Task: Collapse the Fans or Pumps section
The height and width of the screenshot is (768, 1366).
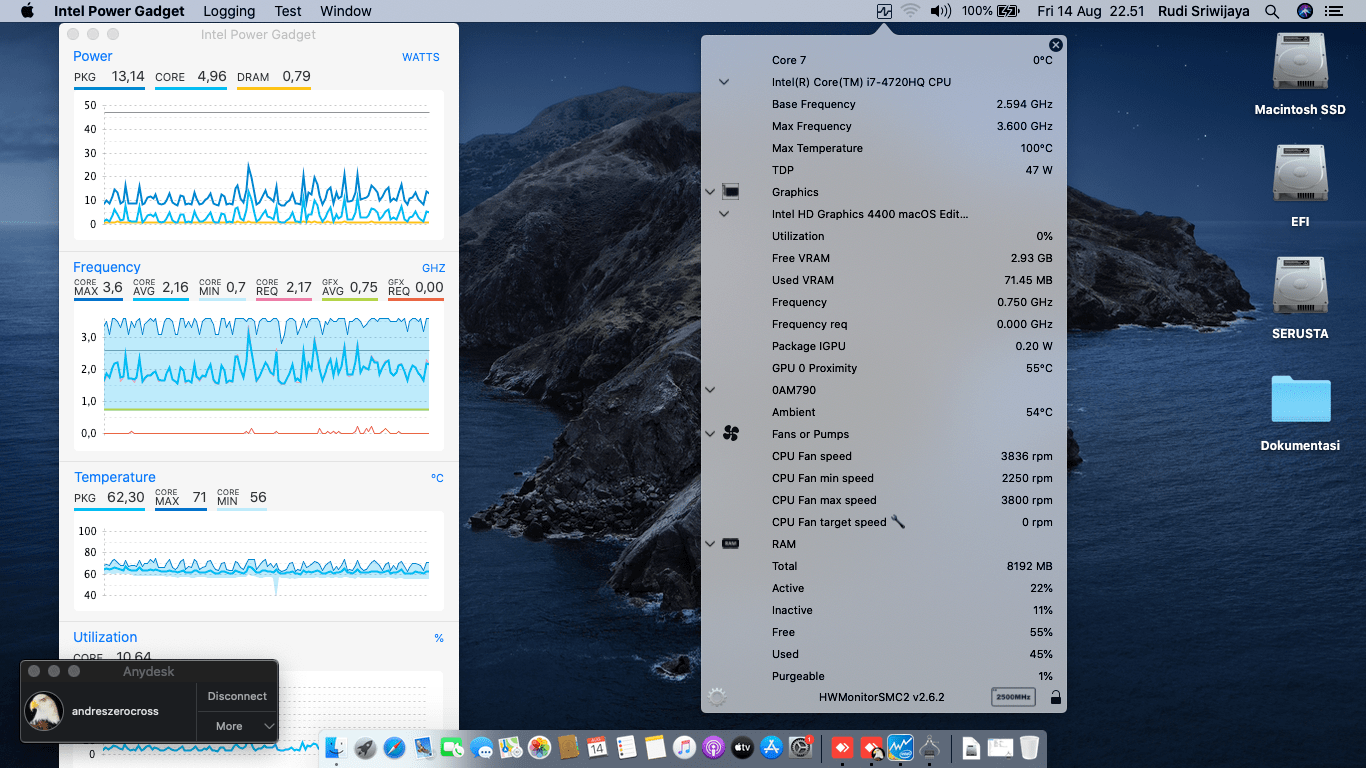Action: 710,434
